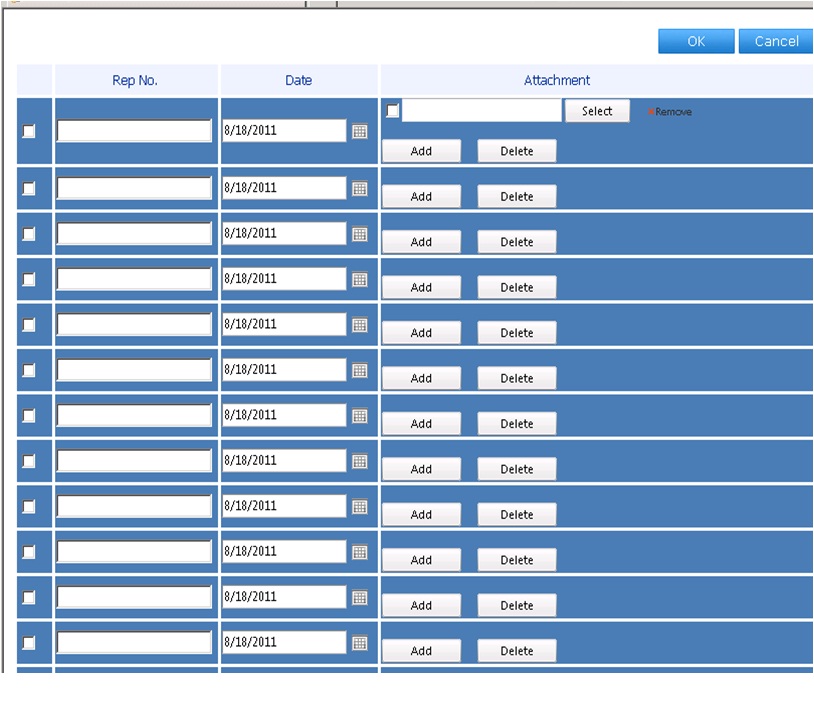
Task: Delete attachment in the sixth row
Action: tap(517, 378)
